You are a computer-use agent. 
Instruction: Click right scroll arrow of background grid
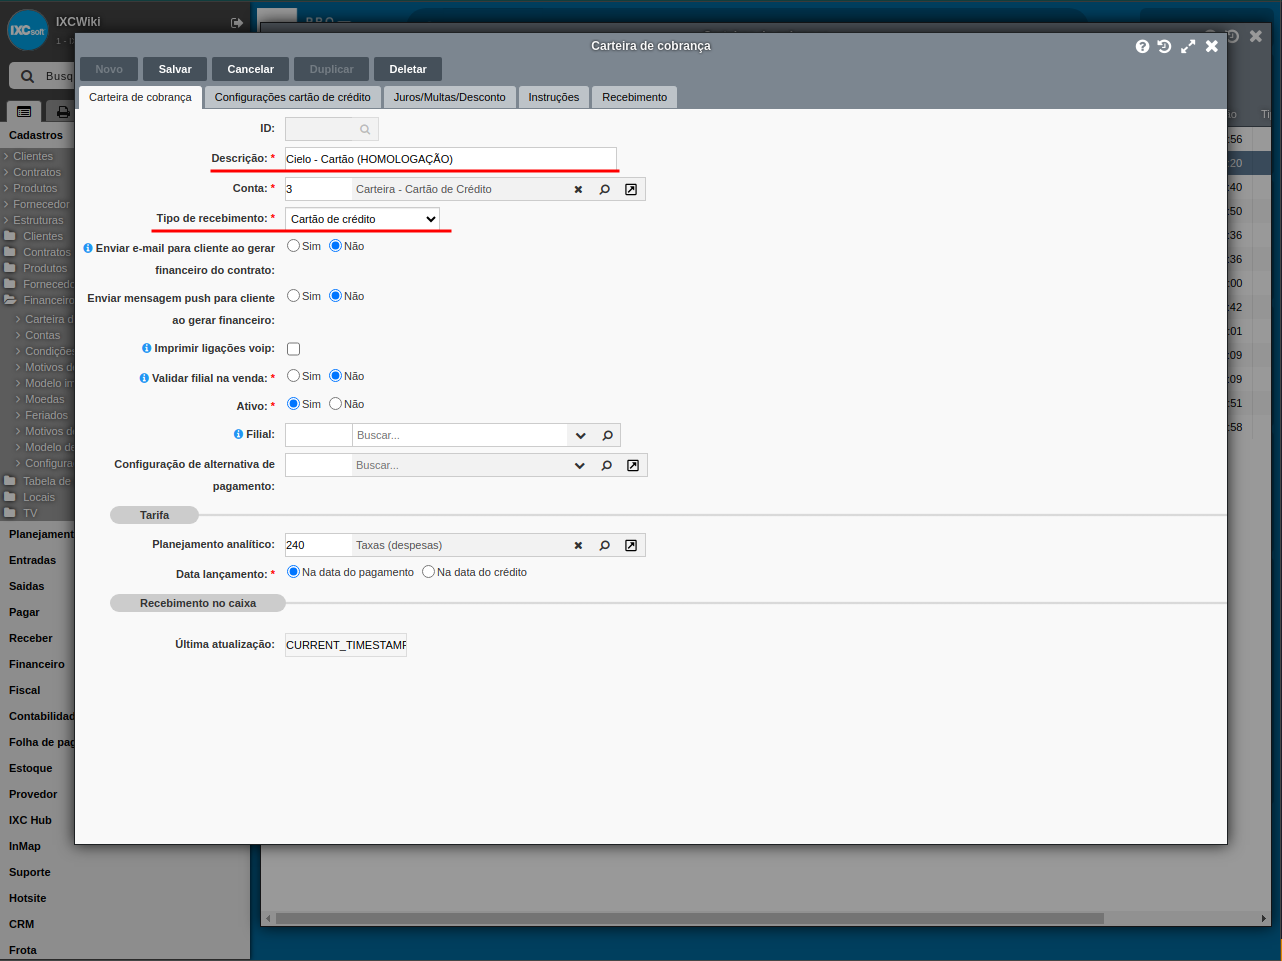pyautogui.click(x=1264, y=918)
